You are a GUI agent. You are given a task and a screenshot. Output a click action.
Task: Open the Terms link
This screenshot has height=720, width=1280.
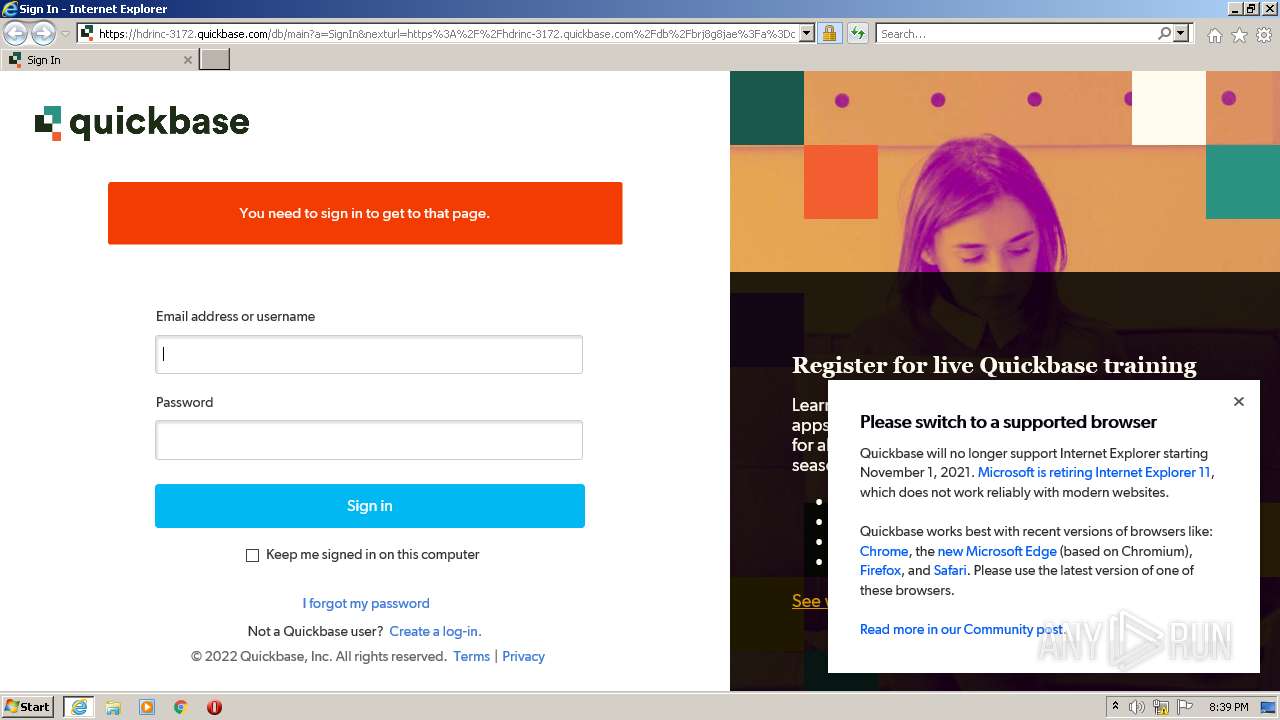click(x=471, y=656)
